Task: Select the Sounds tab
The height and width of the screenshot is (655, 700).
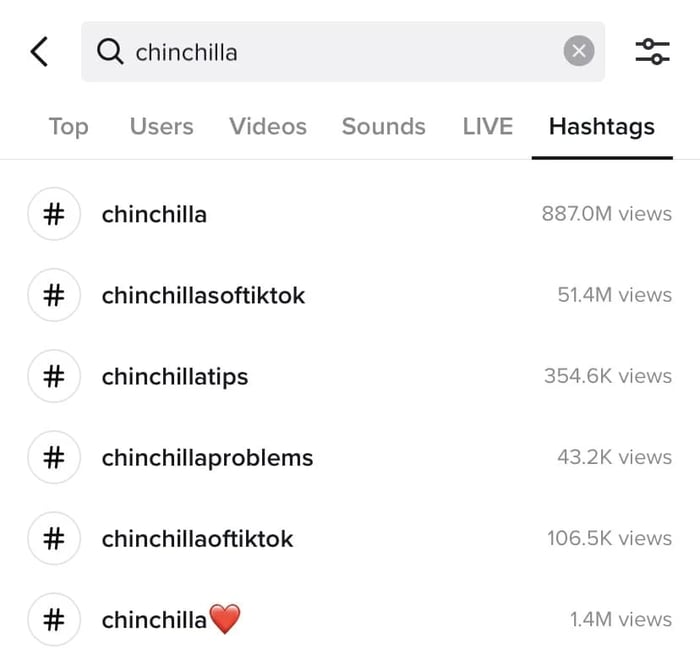Action: tap(383, 127)
